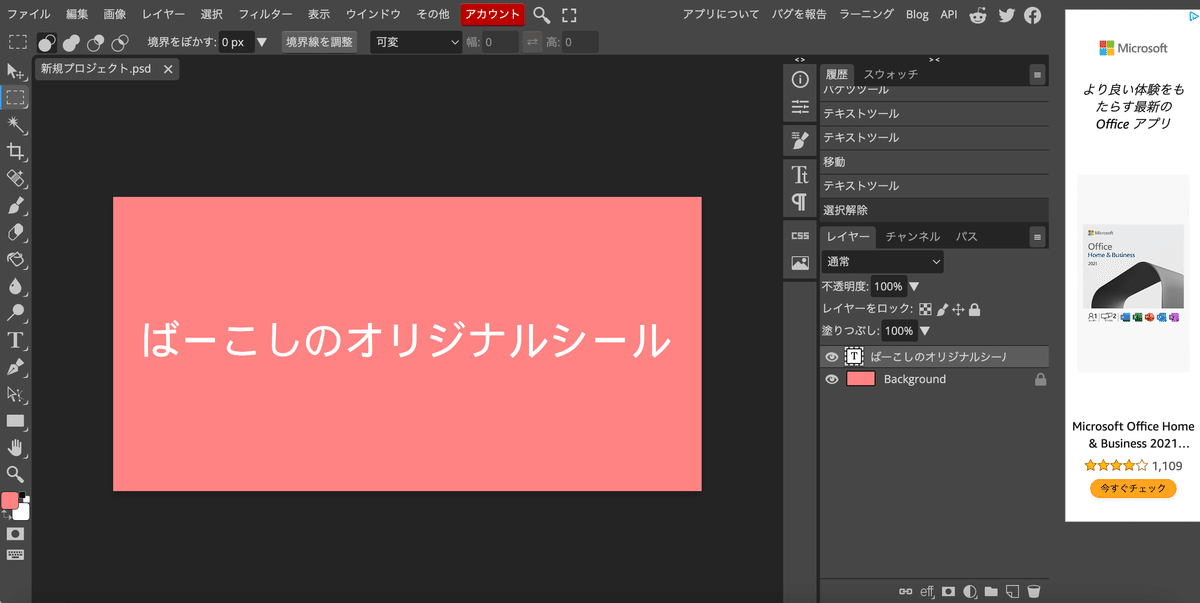Open the ファイル menu
This screenshot has height=603, width=1200.
coord(29,14)
